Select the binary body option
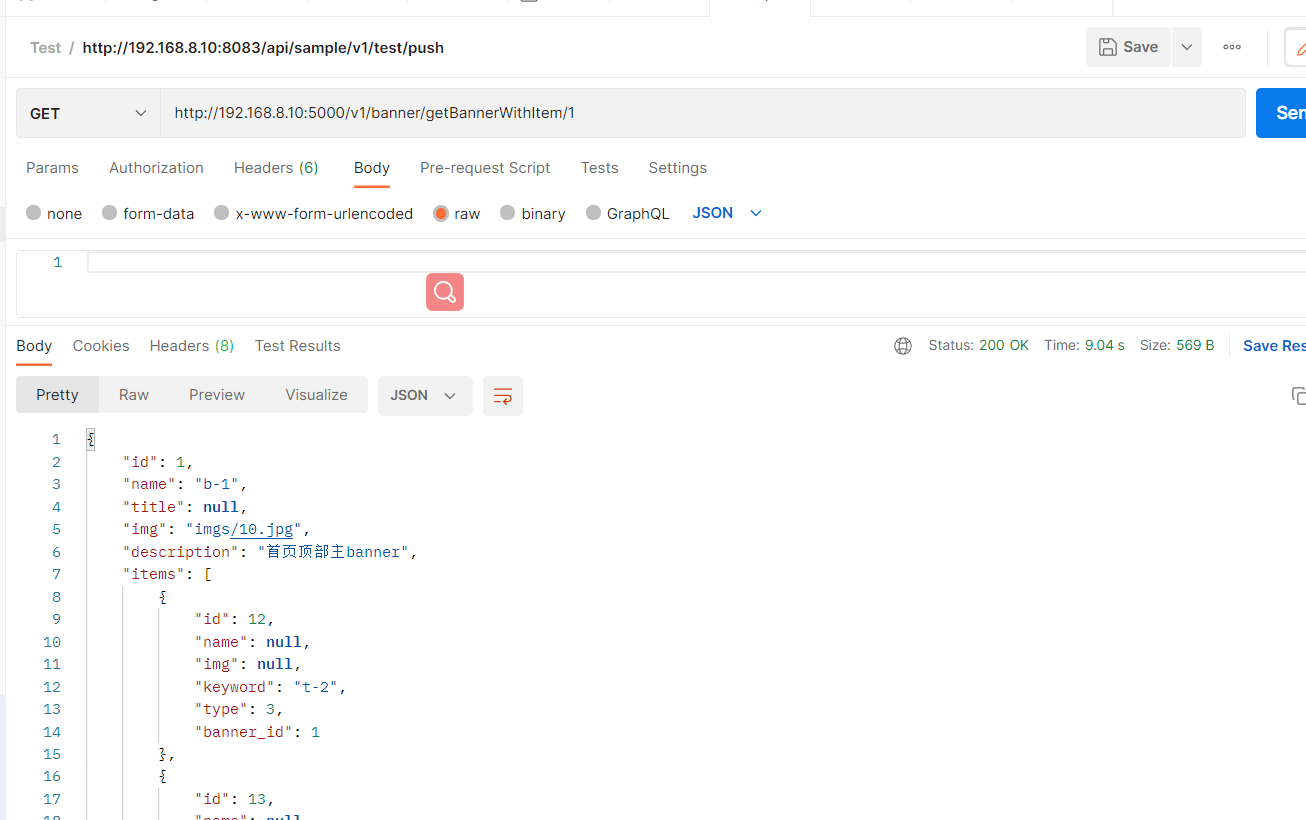Screen dimensions: 1306x820 pyautogui.click(x=532, y=213)
